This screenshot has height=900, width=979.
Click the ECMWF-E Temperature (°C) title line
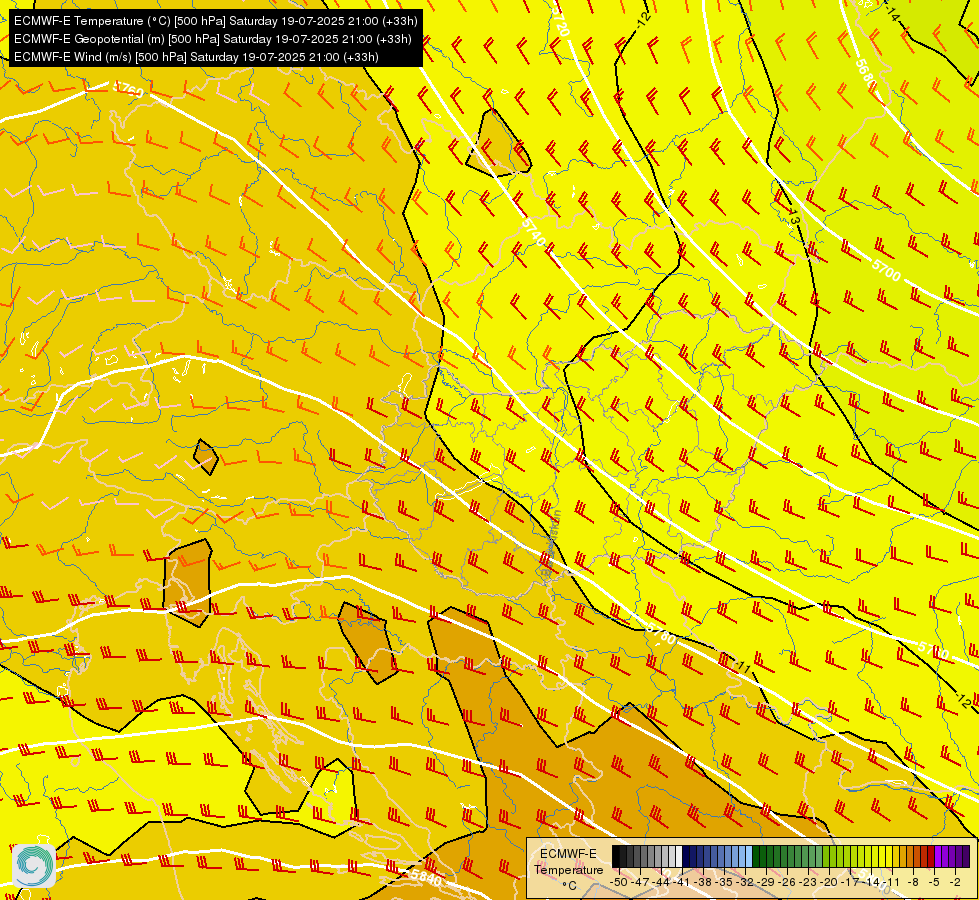[215, 21]
